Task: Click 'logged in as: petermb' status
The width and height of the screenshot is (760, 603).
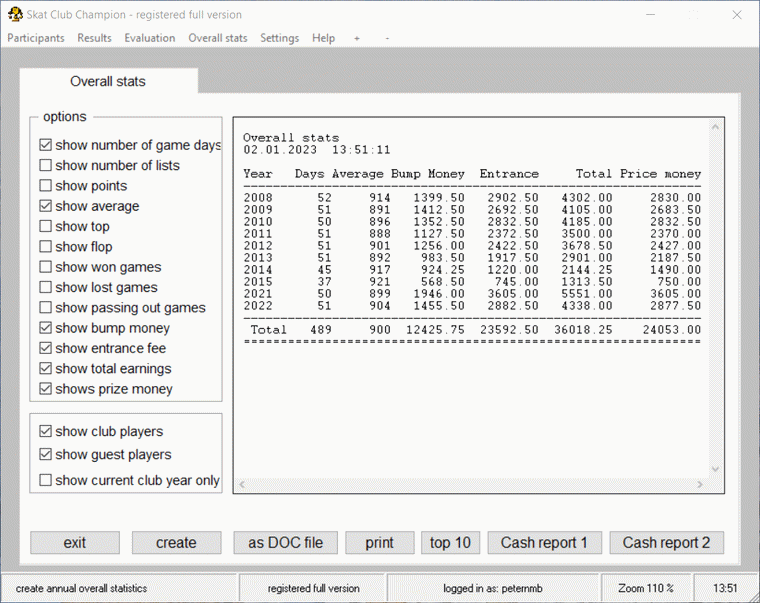Action: point(493,588)
